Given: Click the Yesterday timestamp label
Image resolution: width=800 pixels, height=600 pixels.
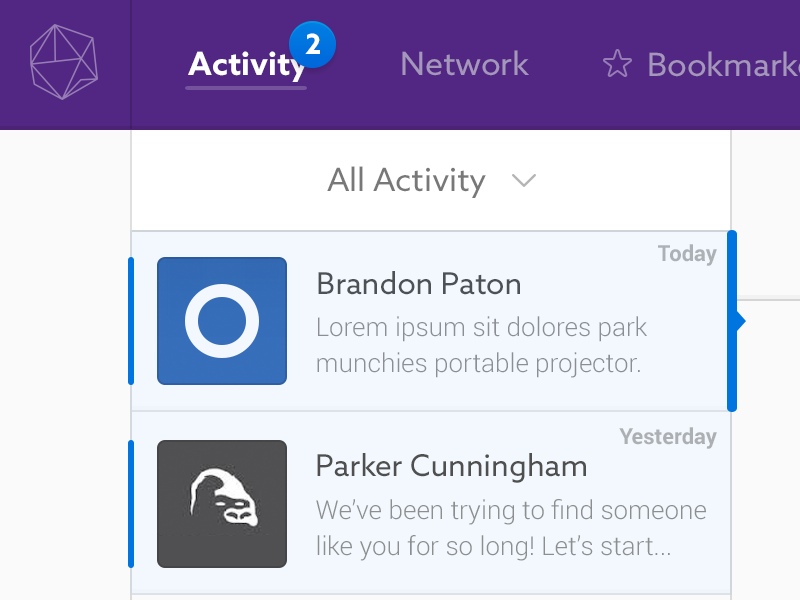Looking at the screenshot, I should (668, 437).
